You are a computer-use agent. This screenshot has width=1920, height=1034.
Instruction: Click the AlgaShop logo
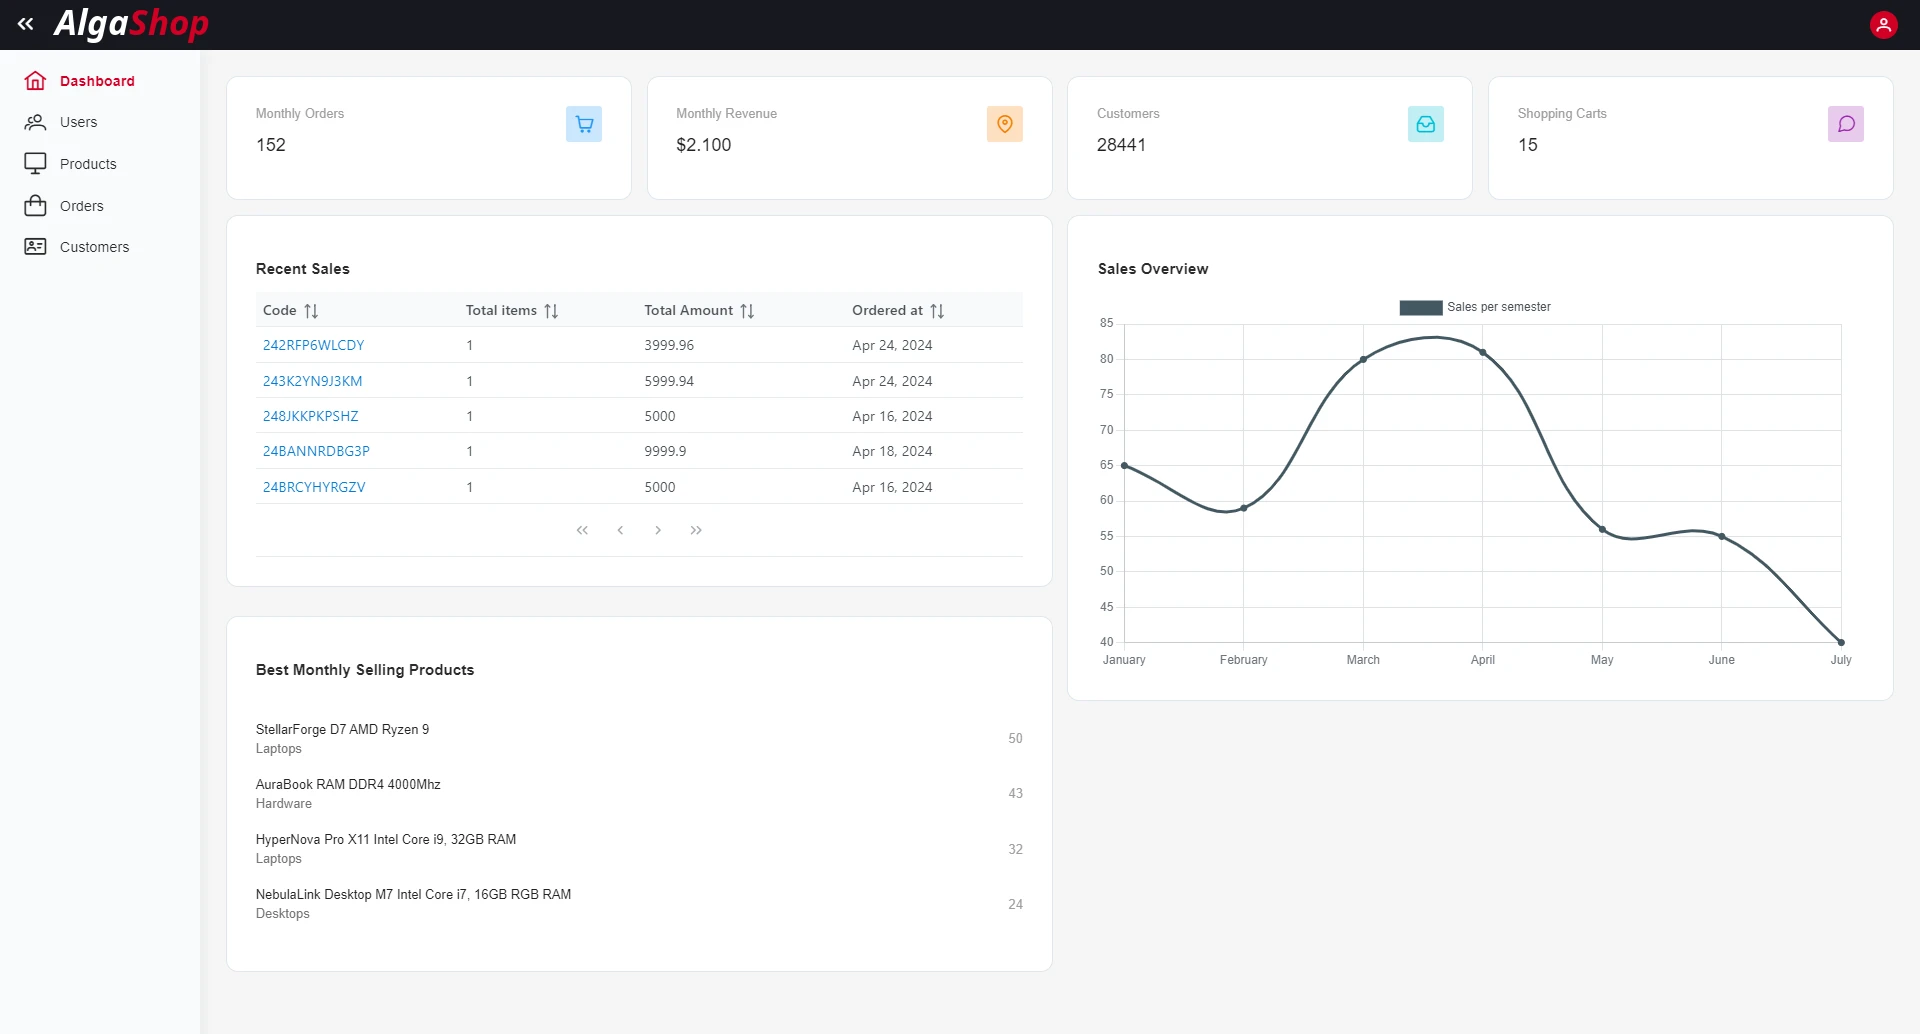(x=131, y=24)
